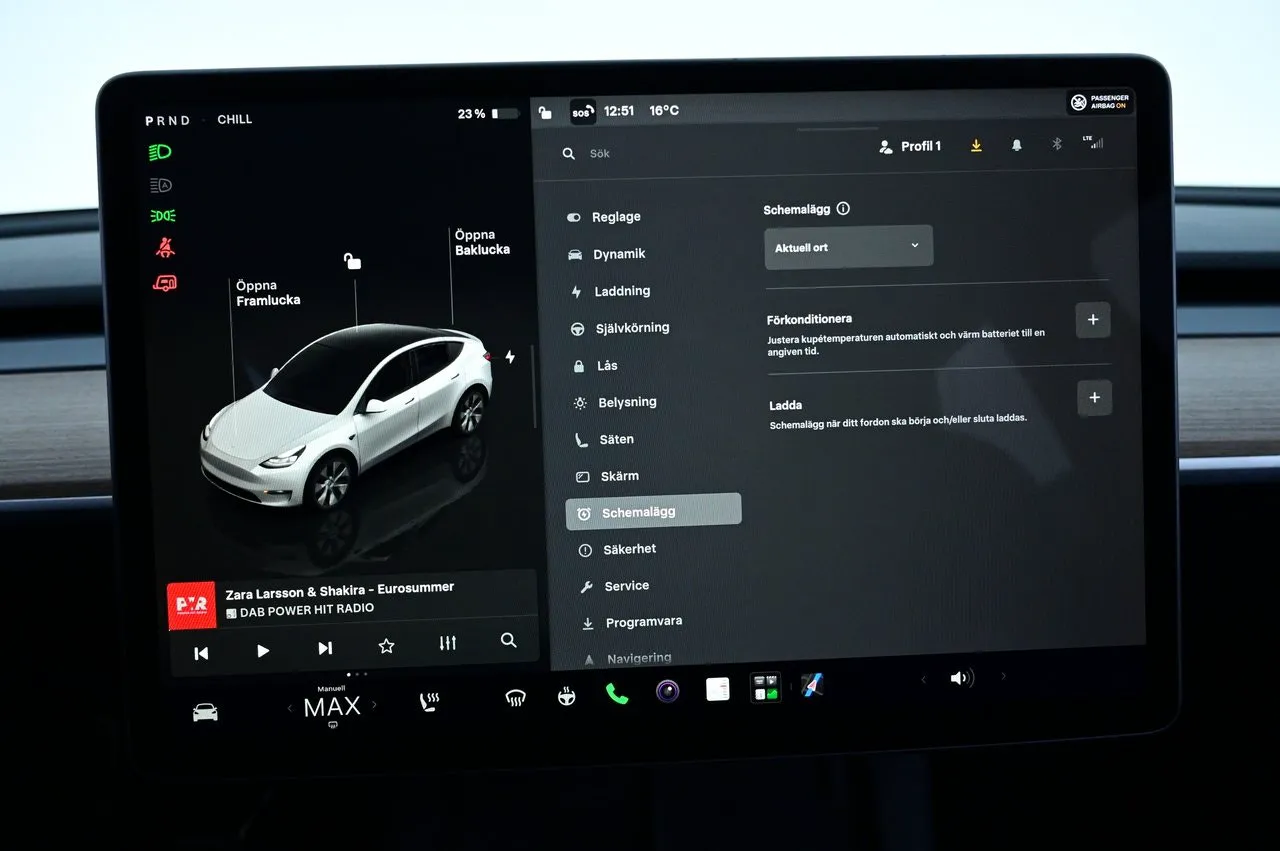Open notifications bell icon
The width and height of the screenshot is (1280, 851).
pyautogui.click(x=1017, y=145)
